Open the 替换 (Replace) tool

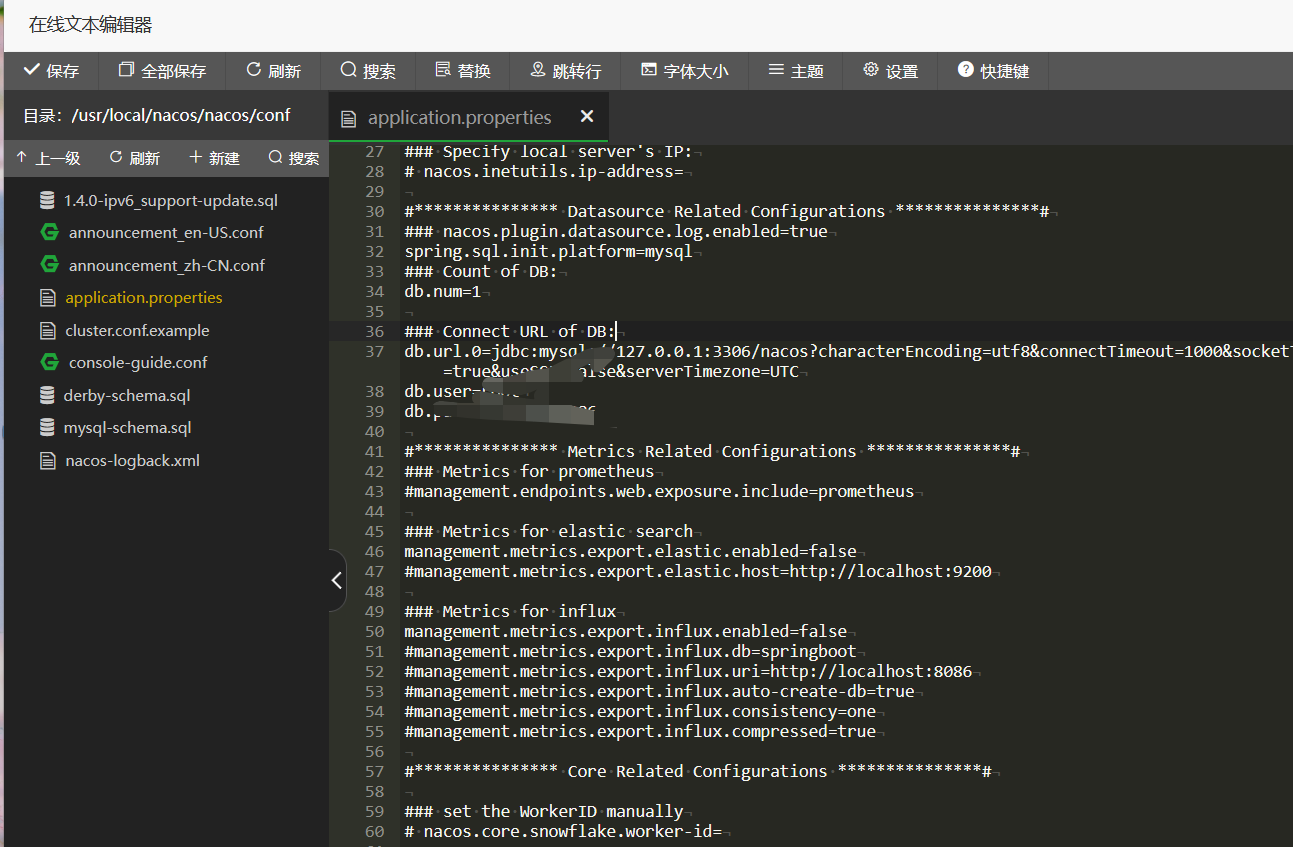click(x=463, y=71)
